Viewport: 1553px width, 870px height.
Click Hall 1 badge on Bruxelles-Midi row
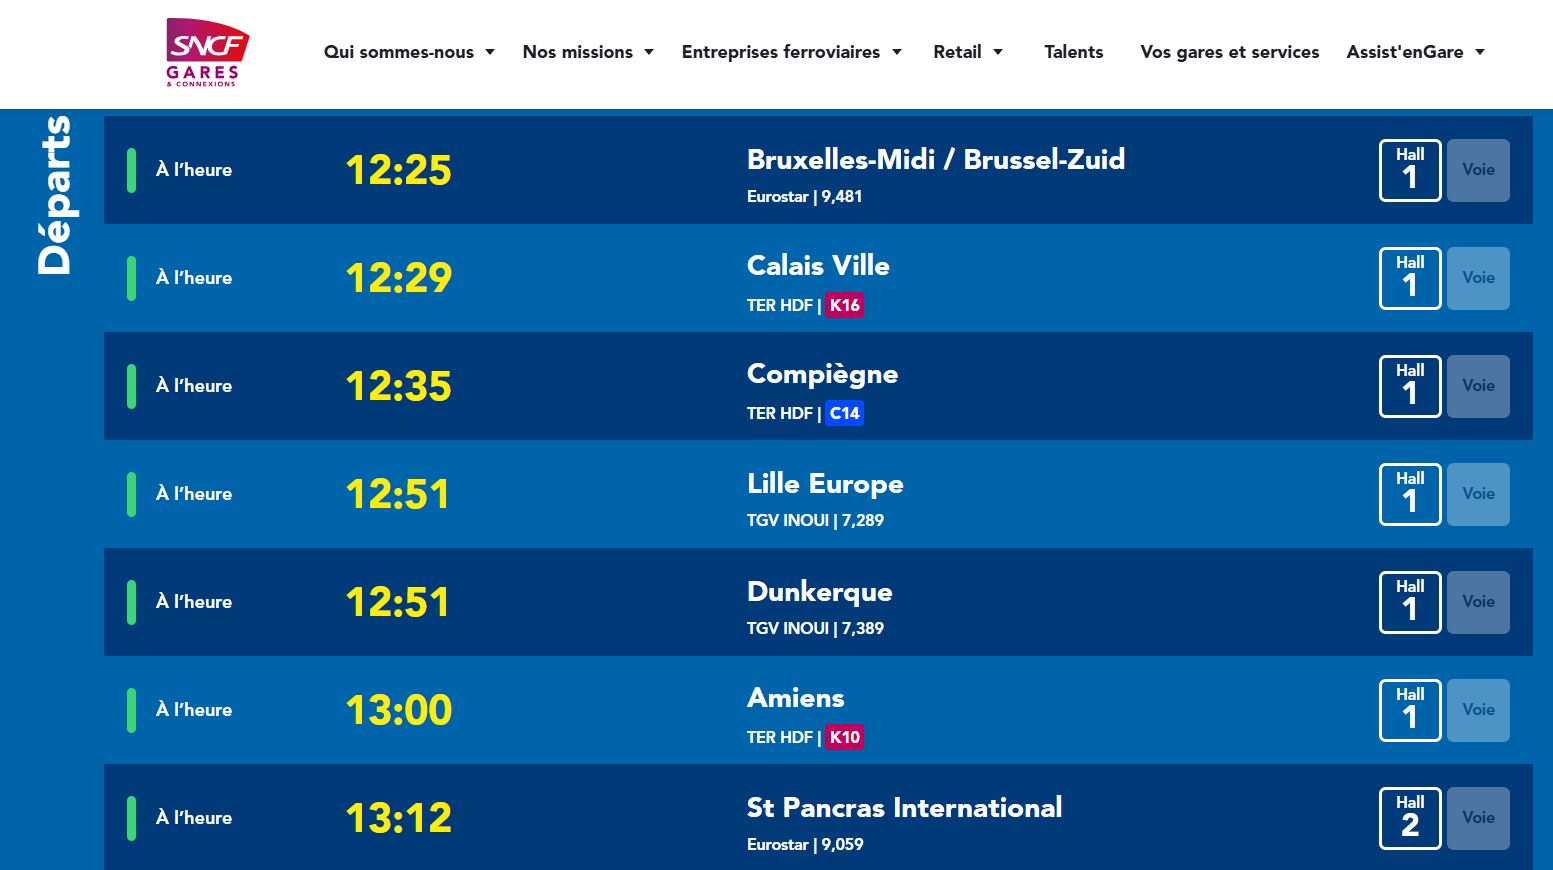(x=1409, y=170)
